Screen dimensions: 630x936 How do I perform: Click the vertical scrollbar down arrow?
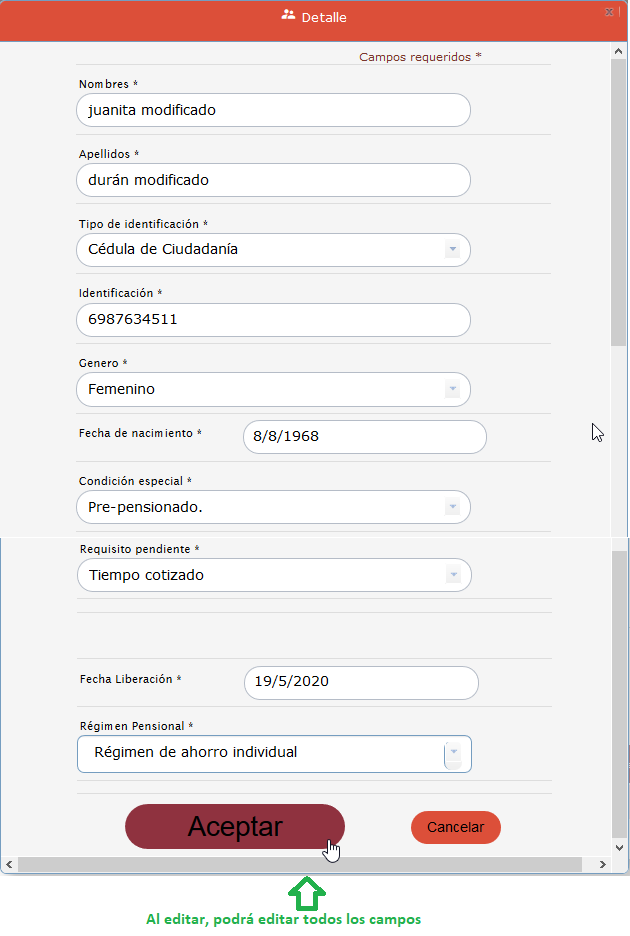coord(619,847)
